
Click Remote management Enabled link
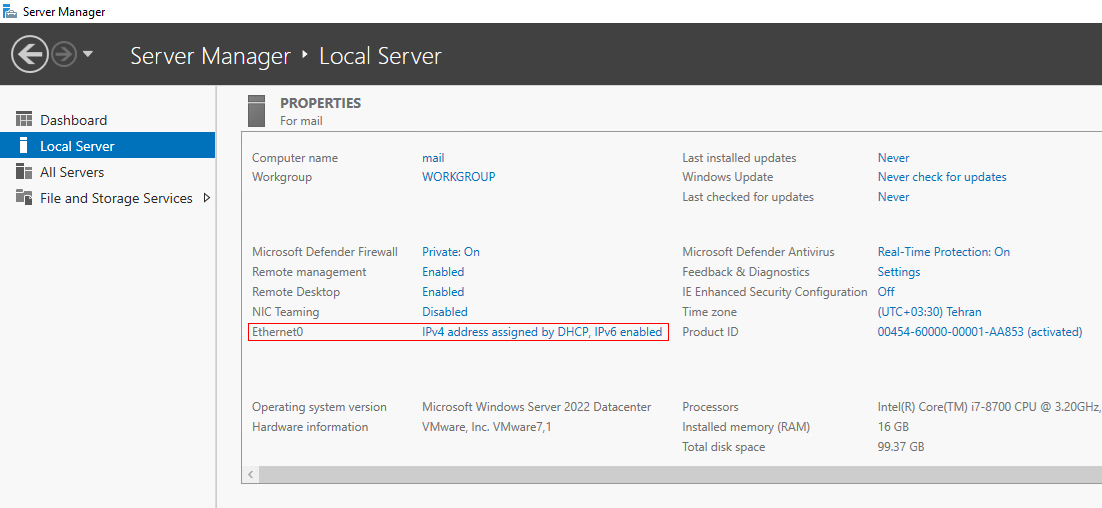tap(443, 272)
